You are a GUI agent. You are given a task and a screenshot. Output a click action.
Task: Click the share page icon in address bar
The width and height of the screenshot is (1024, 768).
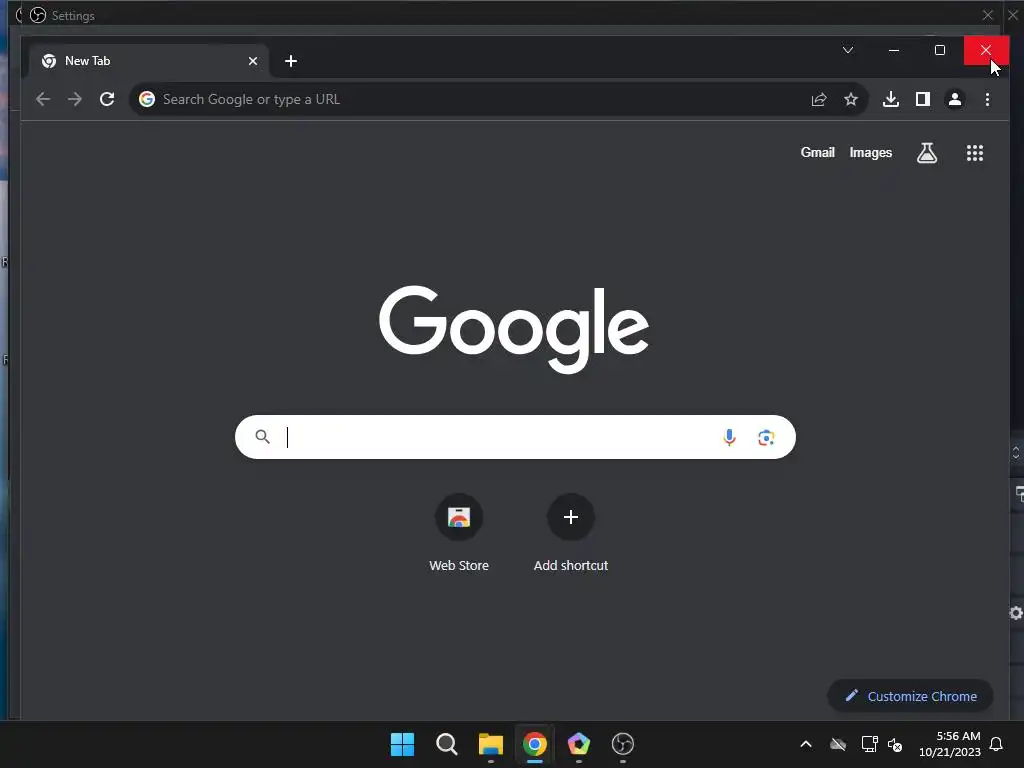point(819,99)
